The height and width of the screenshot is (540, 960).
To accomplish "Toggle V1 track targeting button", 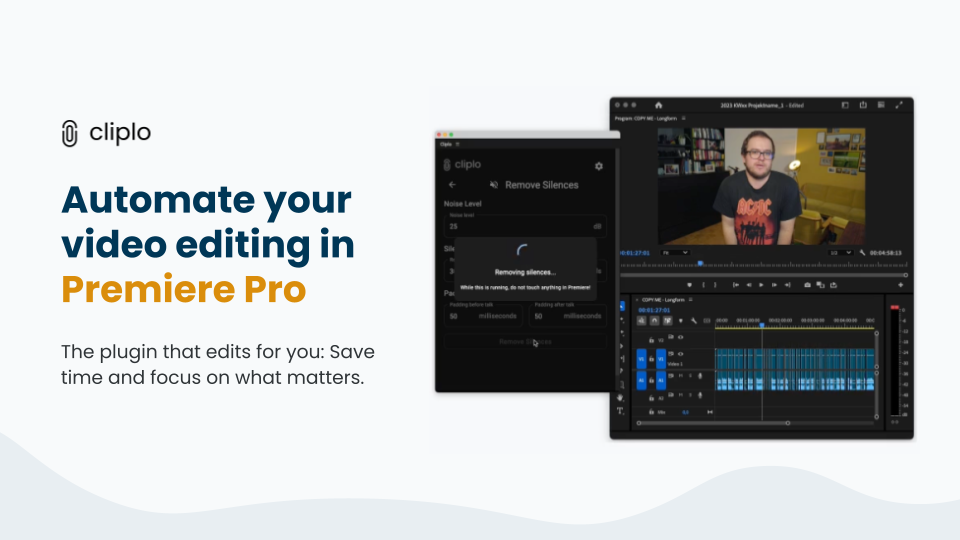I will pos(661,359).
